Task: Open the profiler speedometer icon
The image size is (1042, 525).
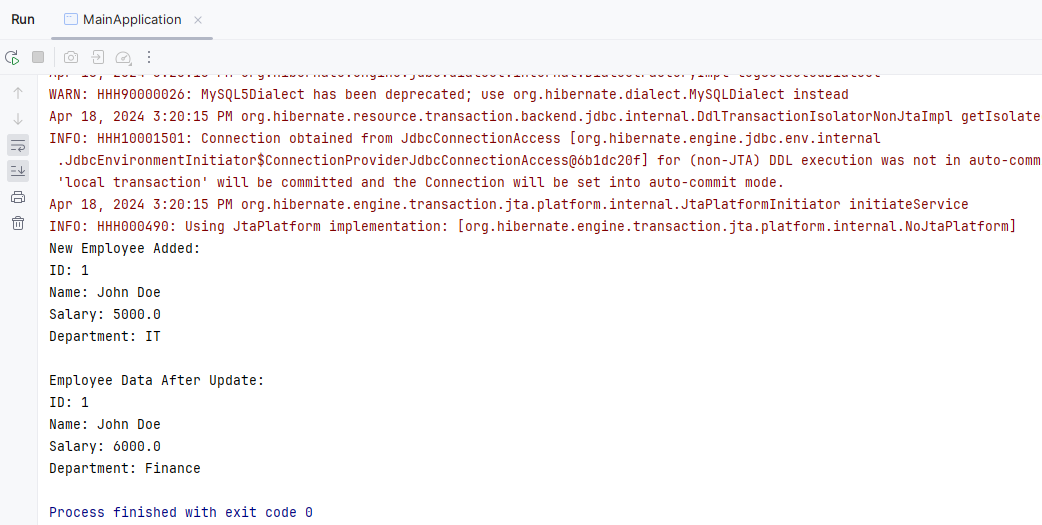Action: [x=124, y=57]
